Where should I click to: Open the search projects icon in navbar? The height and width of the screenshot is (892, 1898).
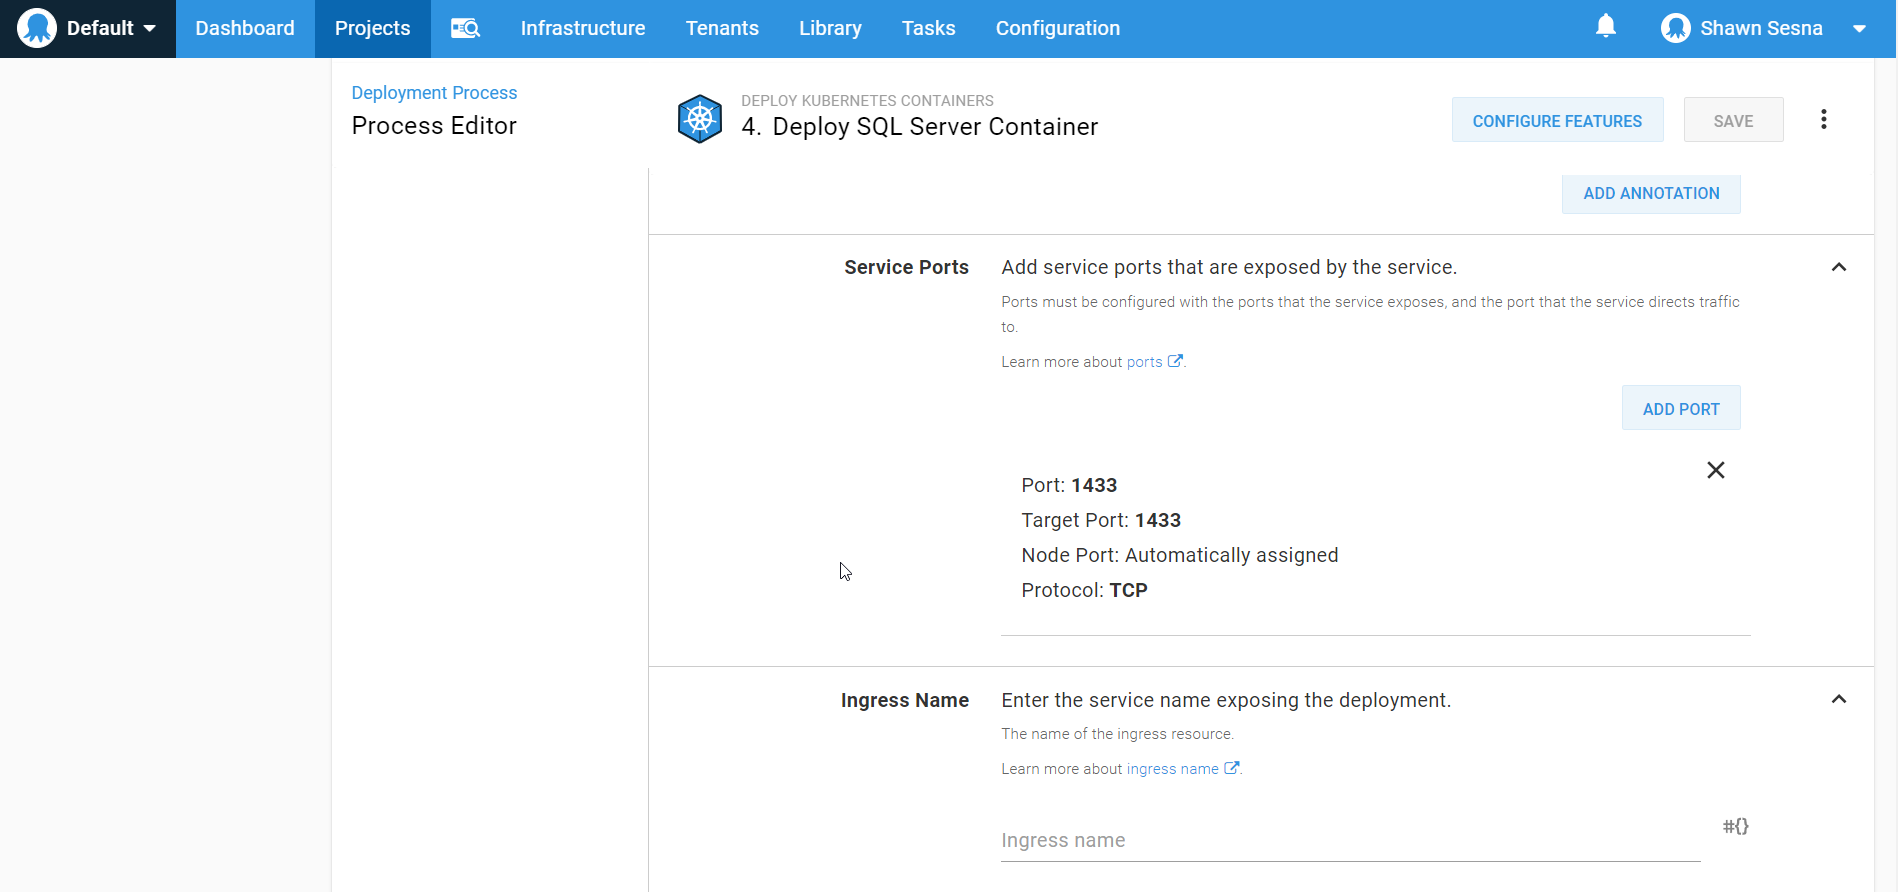point(465,28)
